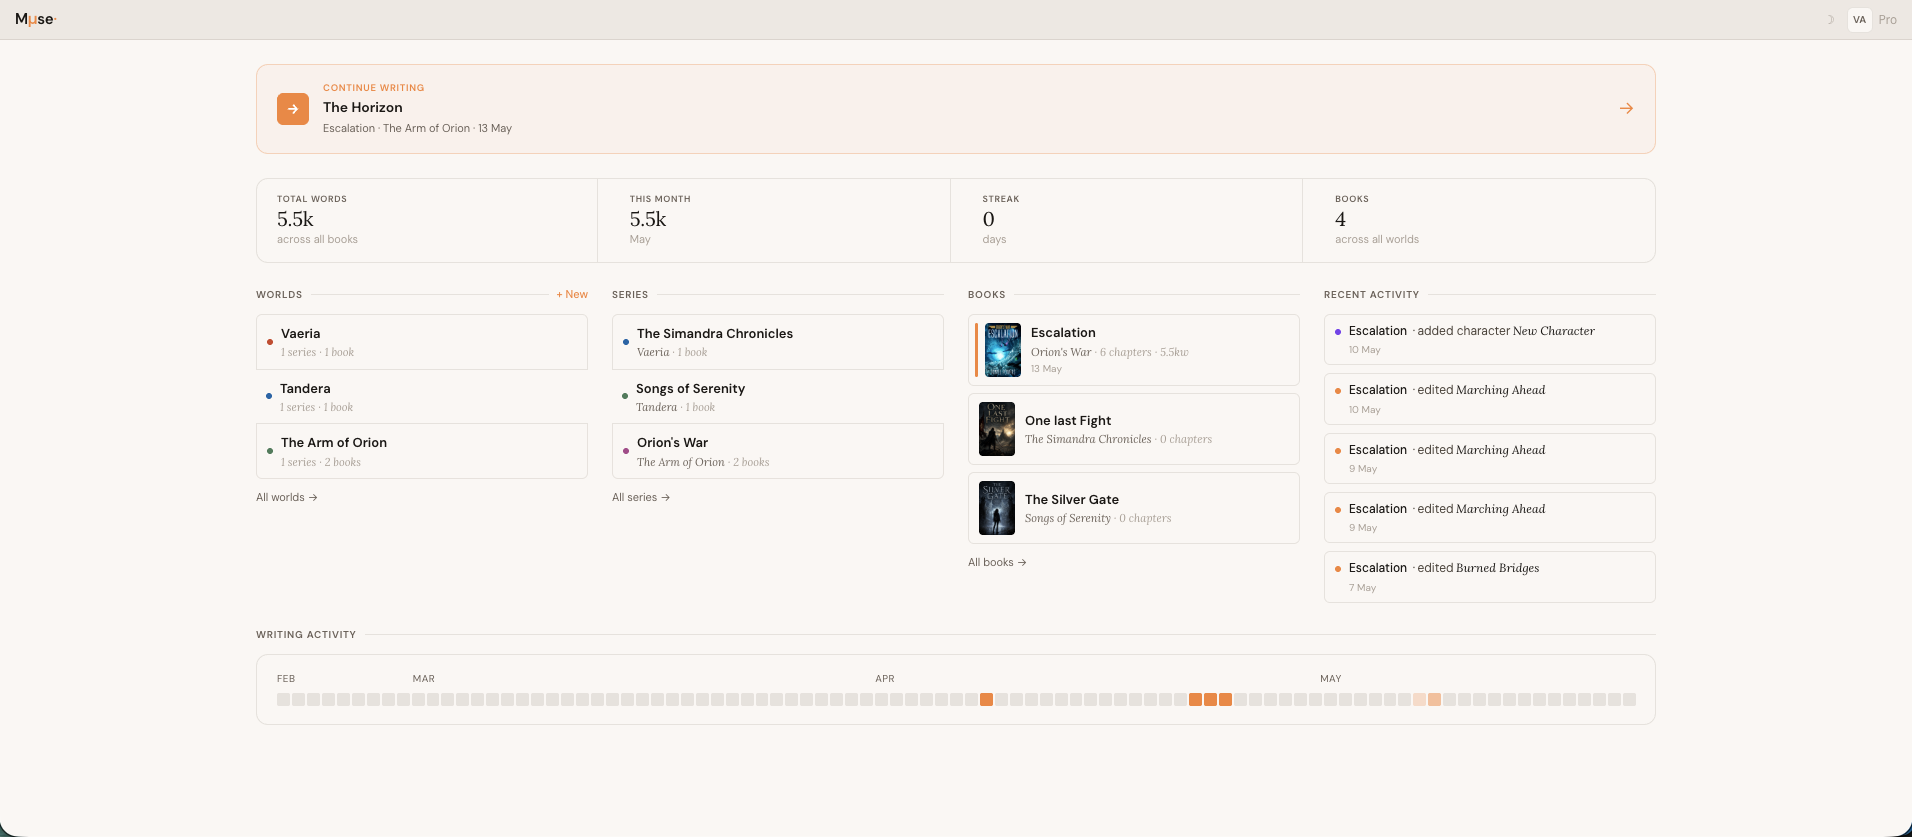The height and width of the screenshot is (837, 1912).
Task: Click the Pro plan label
Action: 1888,19
